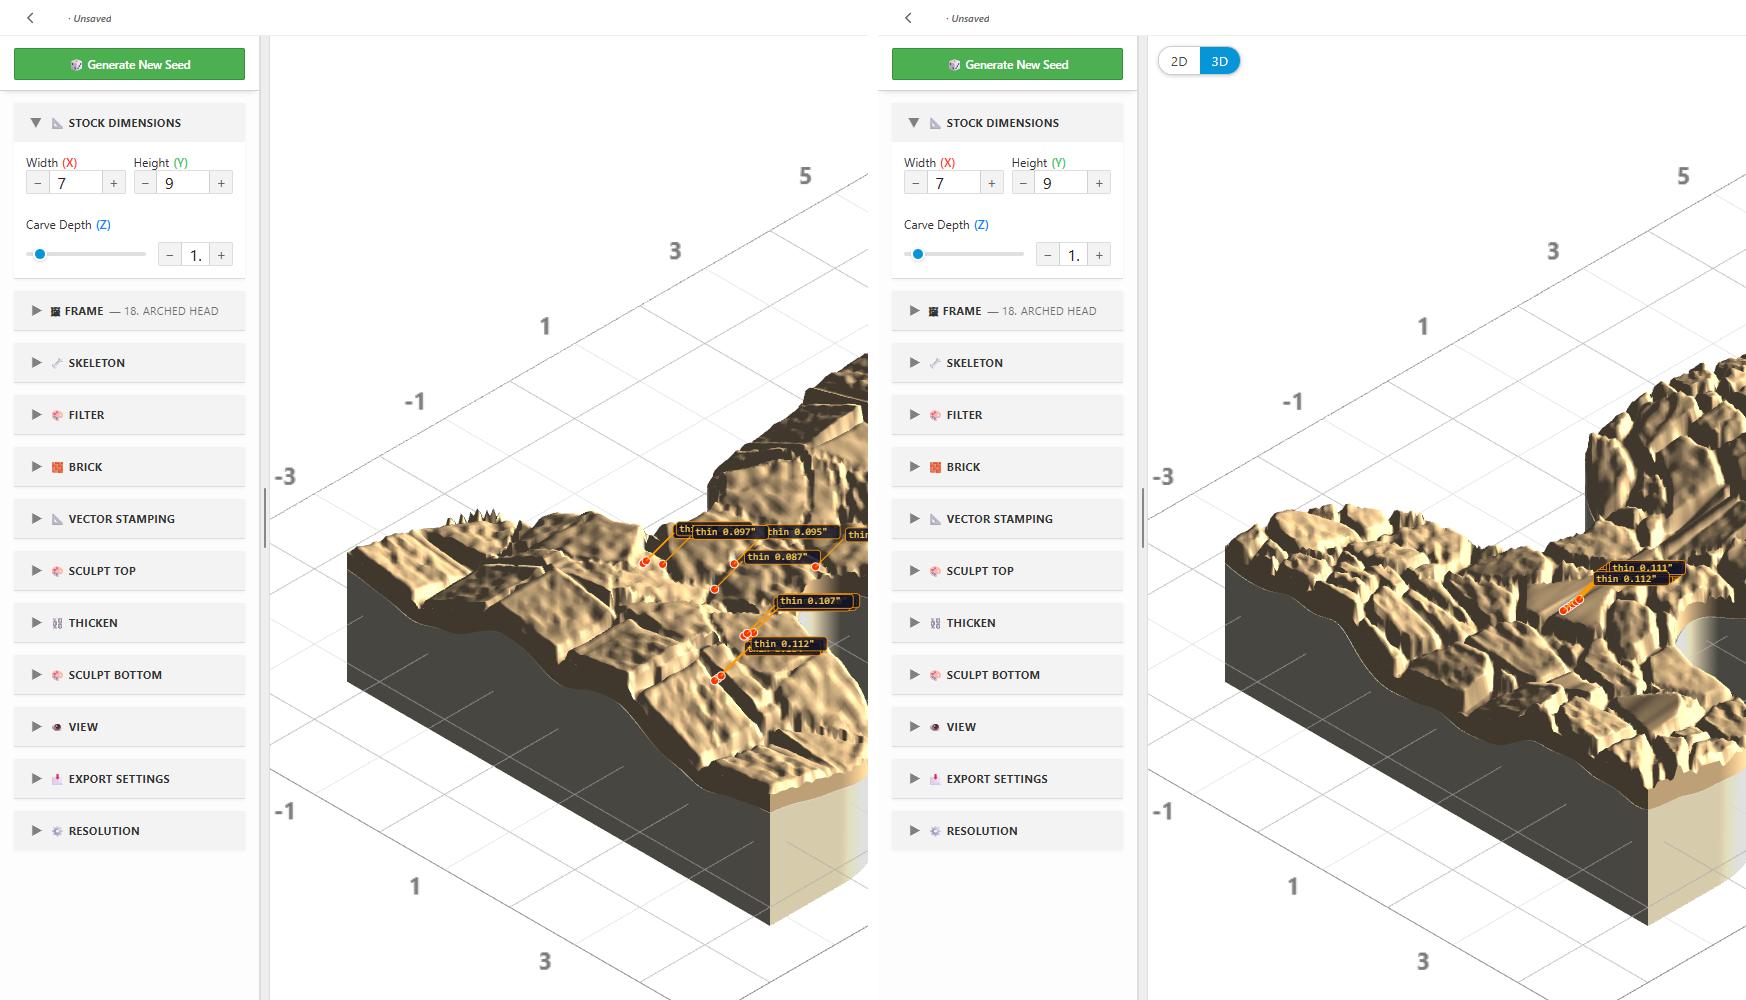Open the Thicken section in the right pane

point(1007,623)
